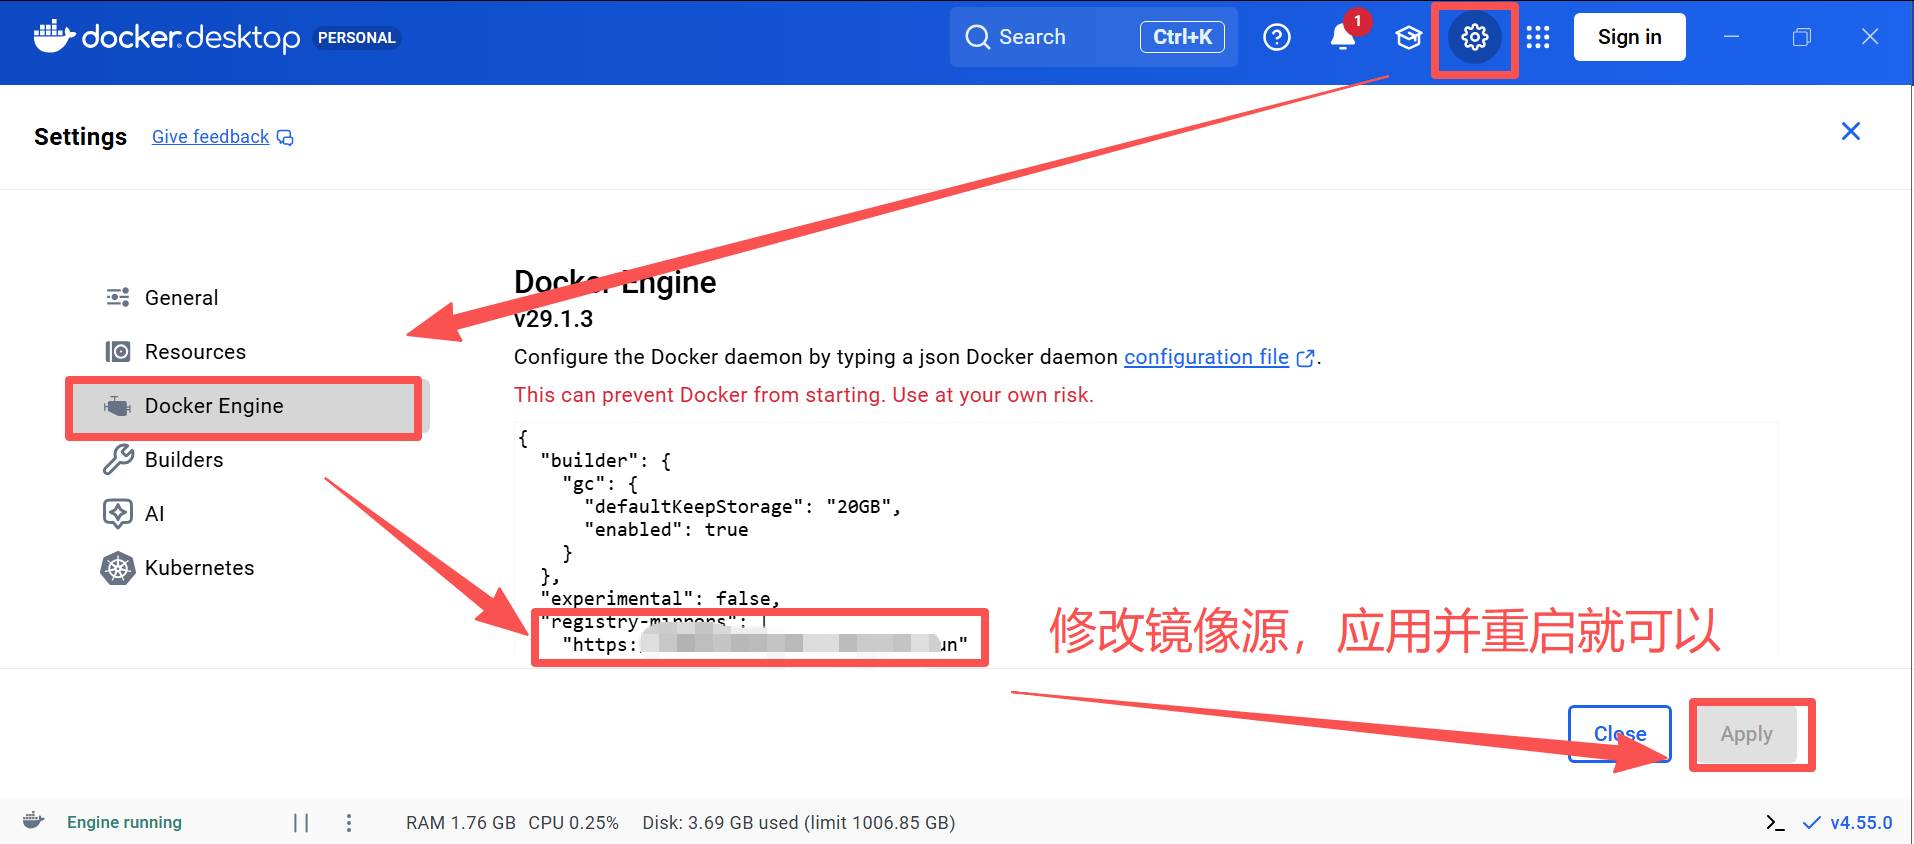Maximize the Docker Desktop window

(x=1802, y=37)
